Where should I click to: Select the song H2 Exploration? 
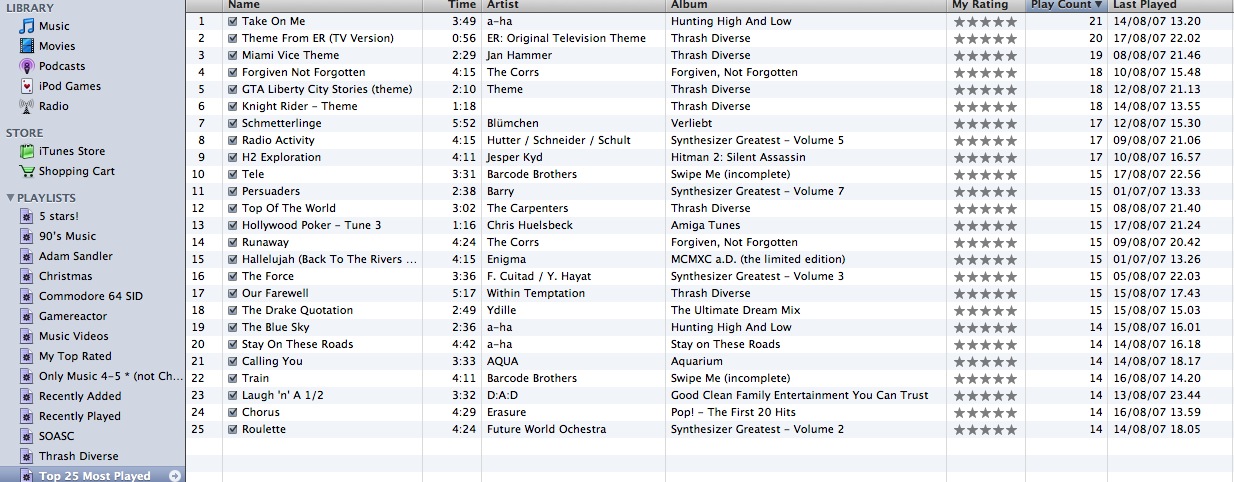pyautogui.click(x=282, y=157)
